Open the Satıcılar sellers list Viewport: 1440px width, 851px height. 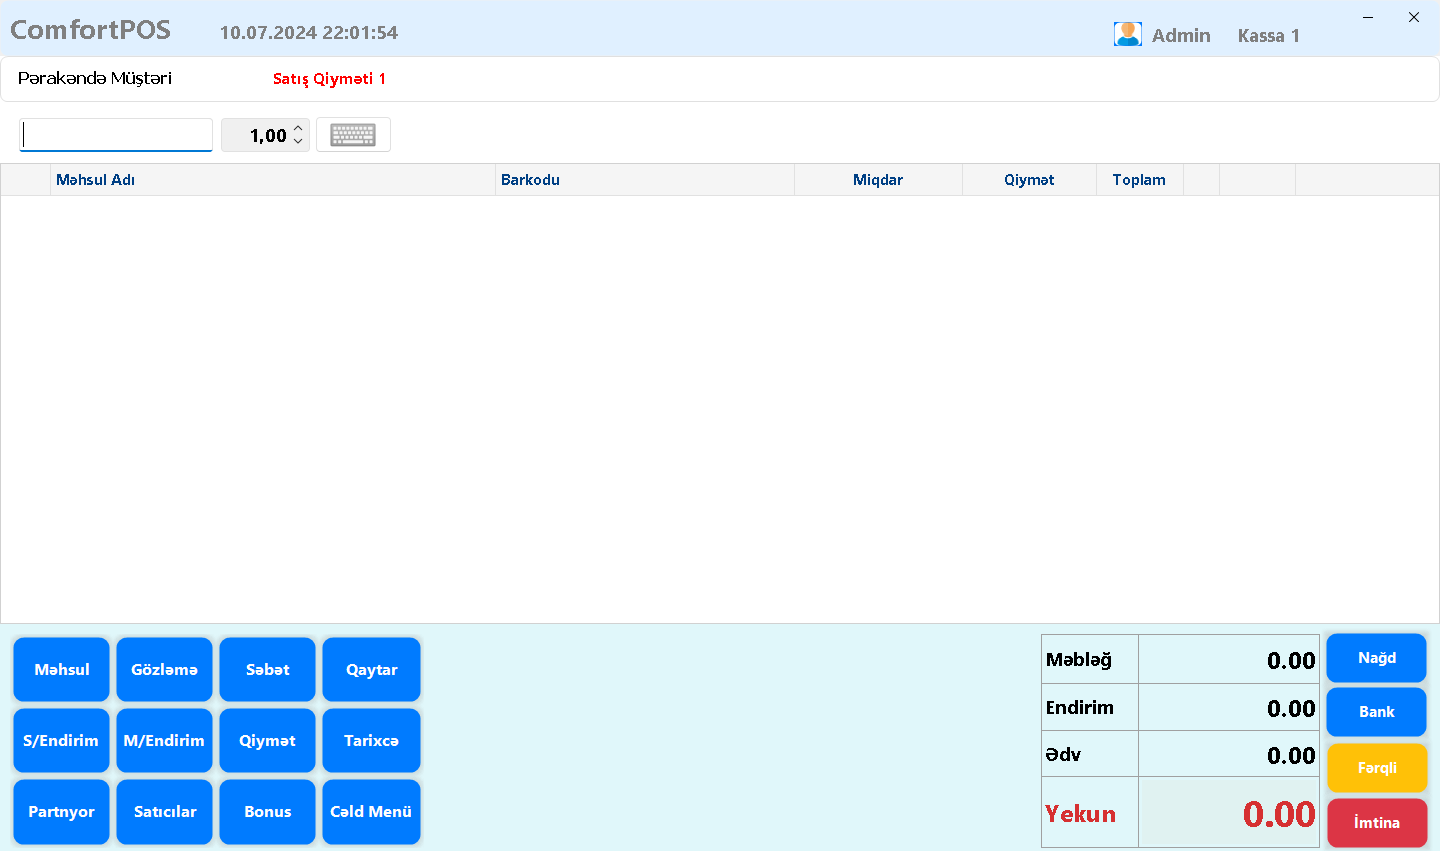pos(165,812)
